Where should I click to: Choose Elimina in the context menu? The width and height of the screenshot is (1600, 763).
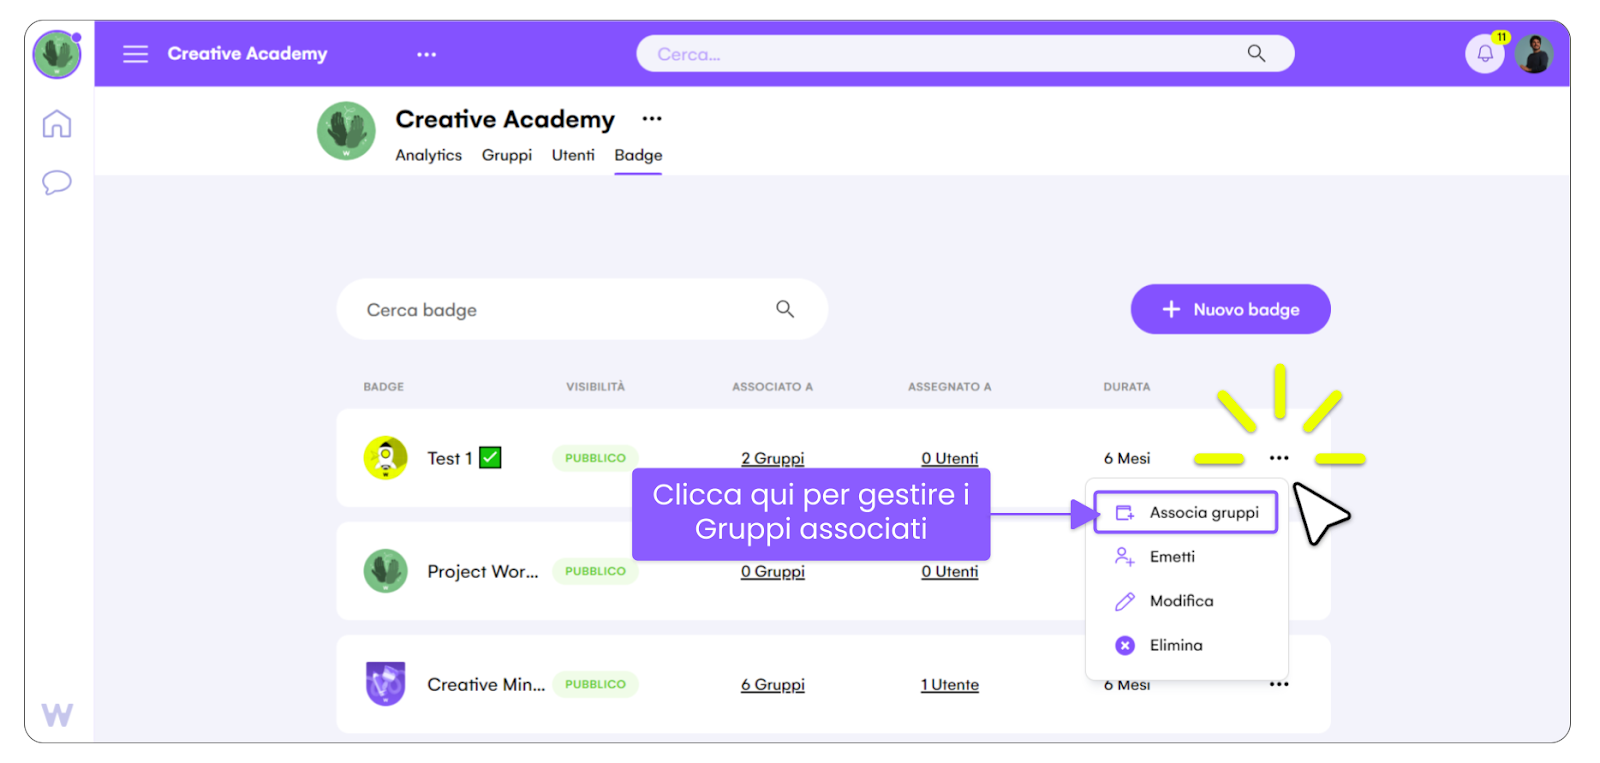(1175, 646)
